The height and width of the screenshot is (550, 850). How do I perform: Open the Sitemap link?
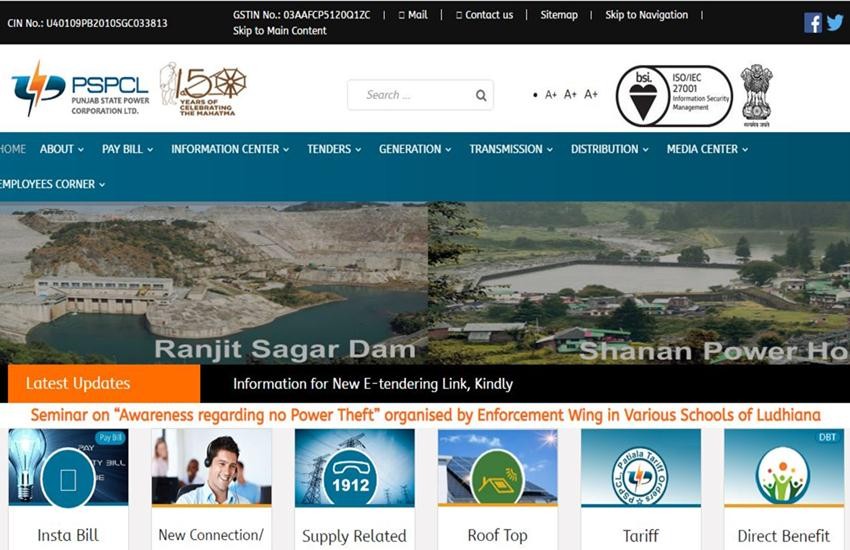point(559,15)
